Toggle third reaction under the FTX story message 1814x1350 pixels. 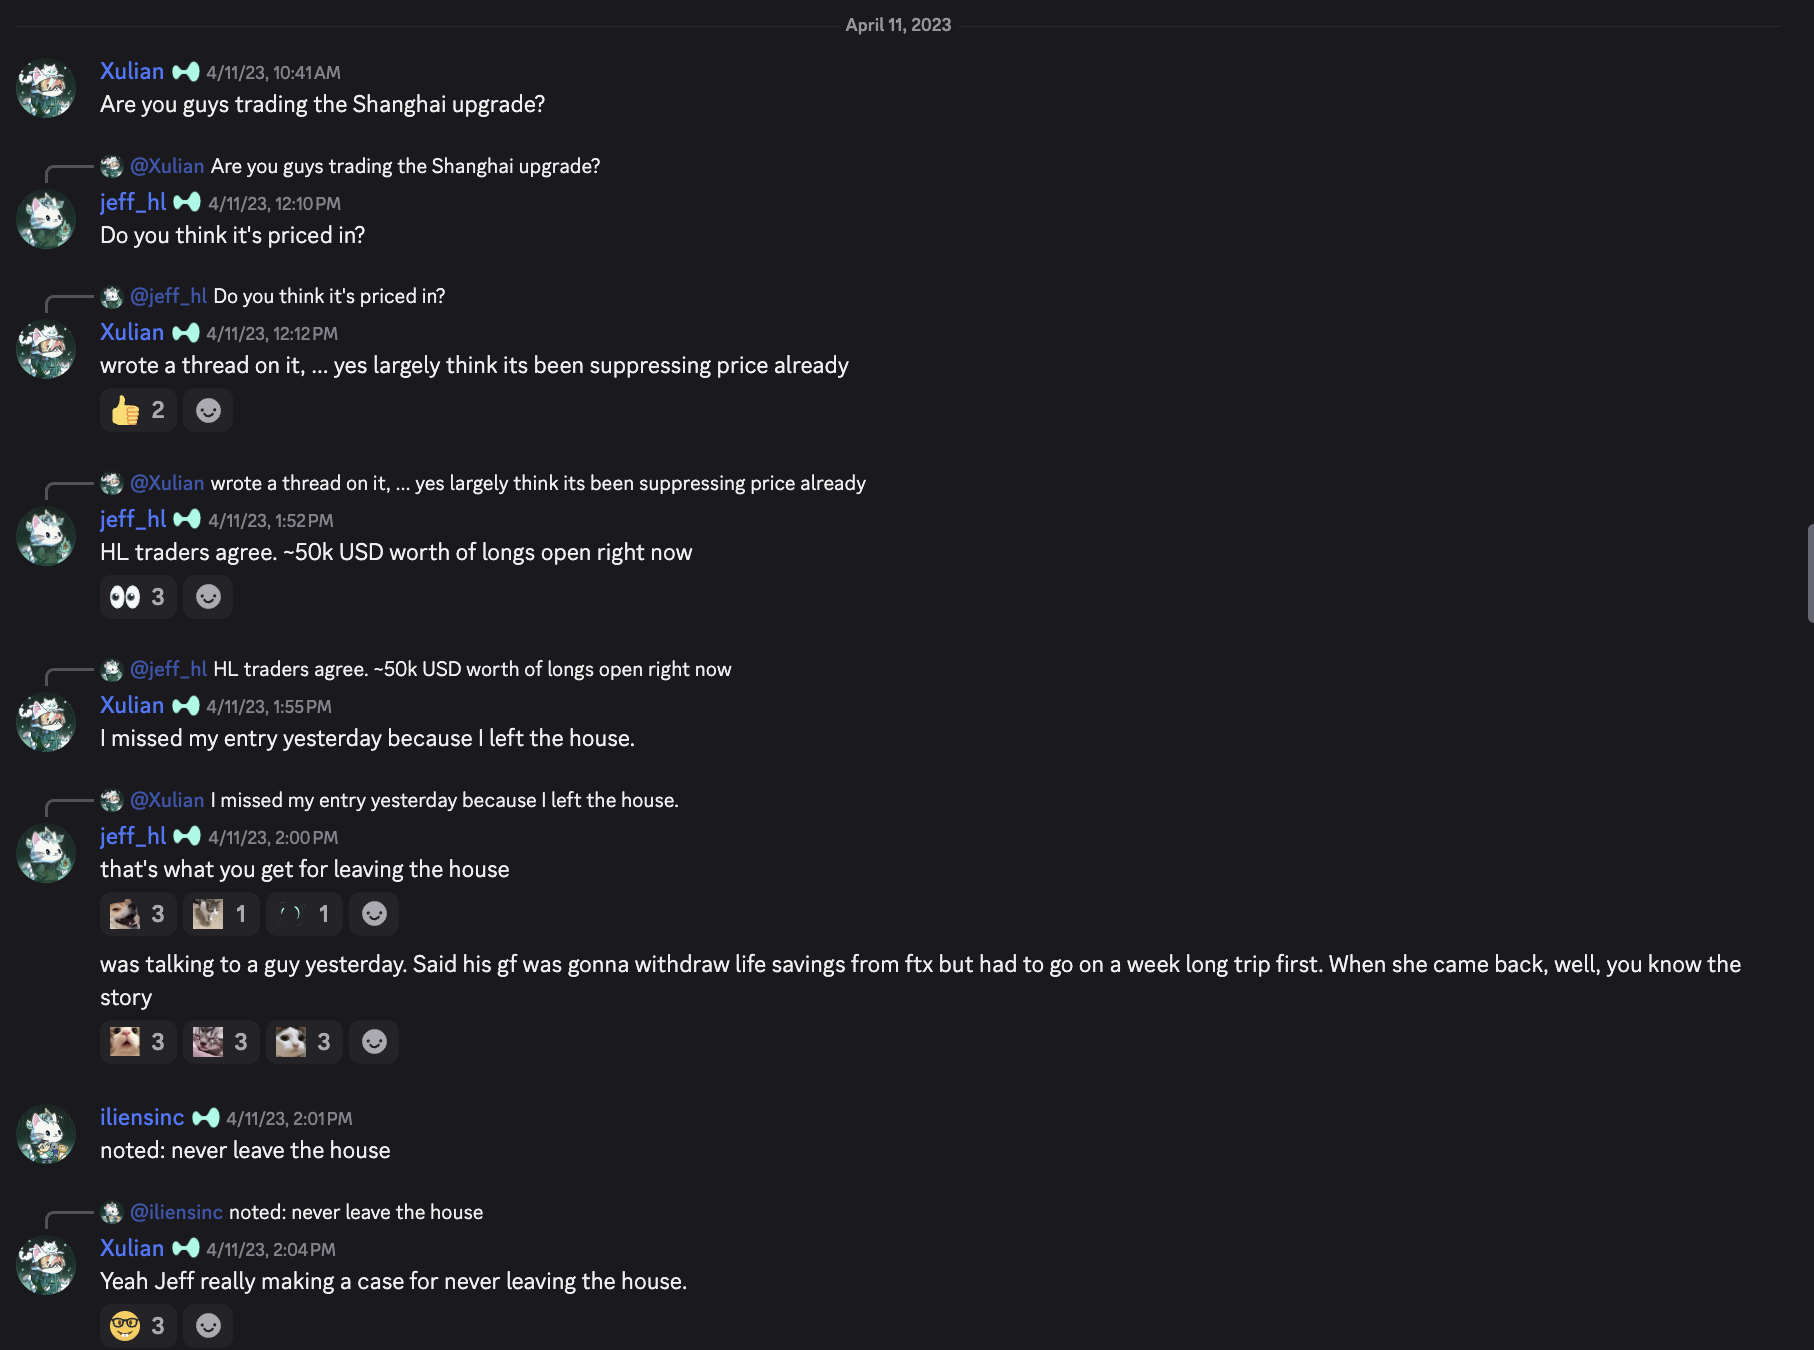point(304,1042)
